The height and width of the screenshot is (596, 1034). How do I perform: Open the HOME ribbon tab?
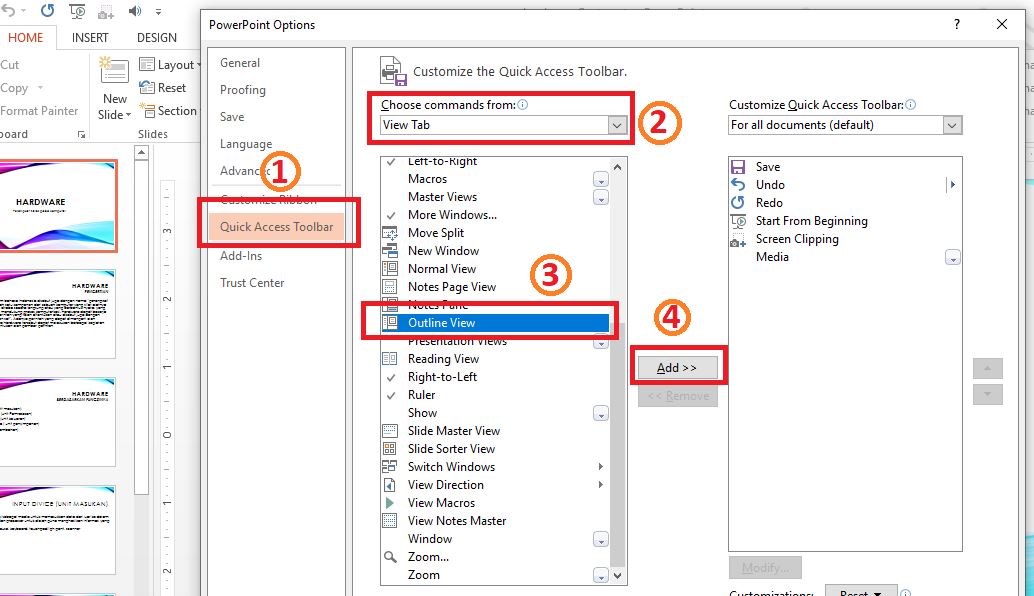(26, 38)
